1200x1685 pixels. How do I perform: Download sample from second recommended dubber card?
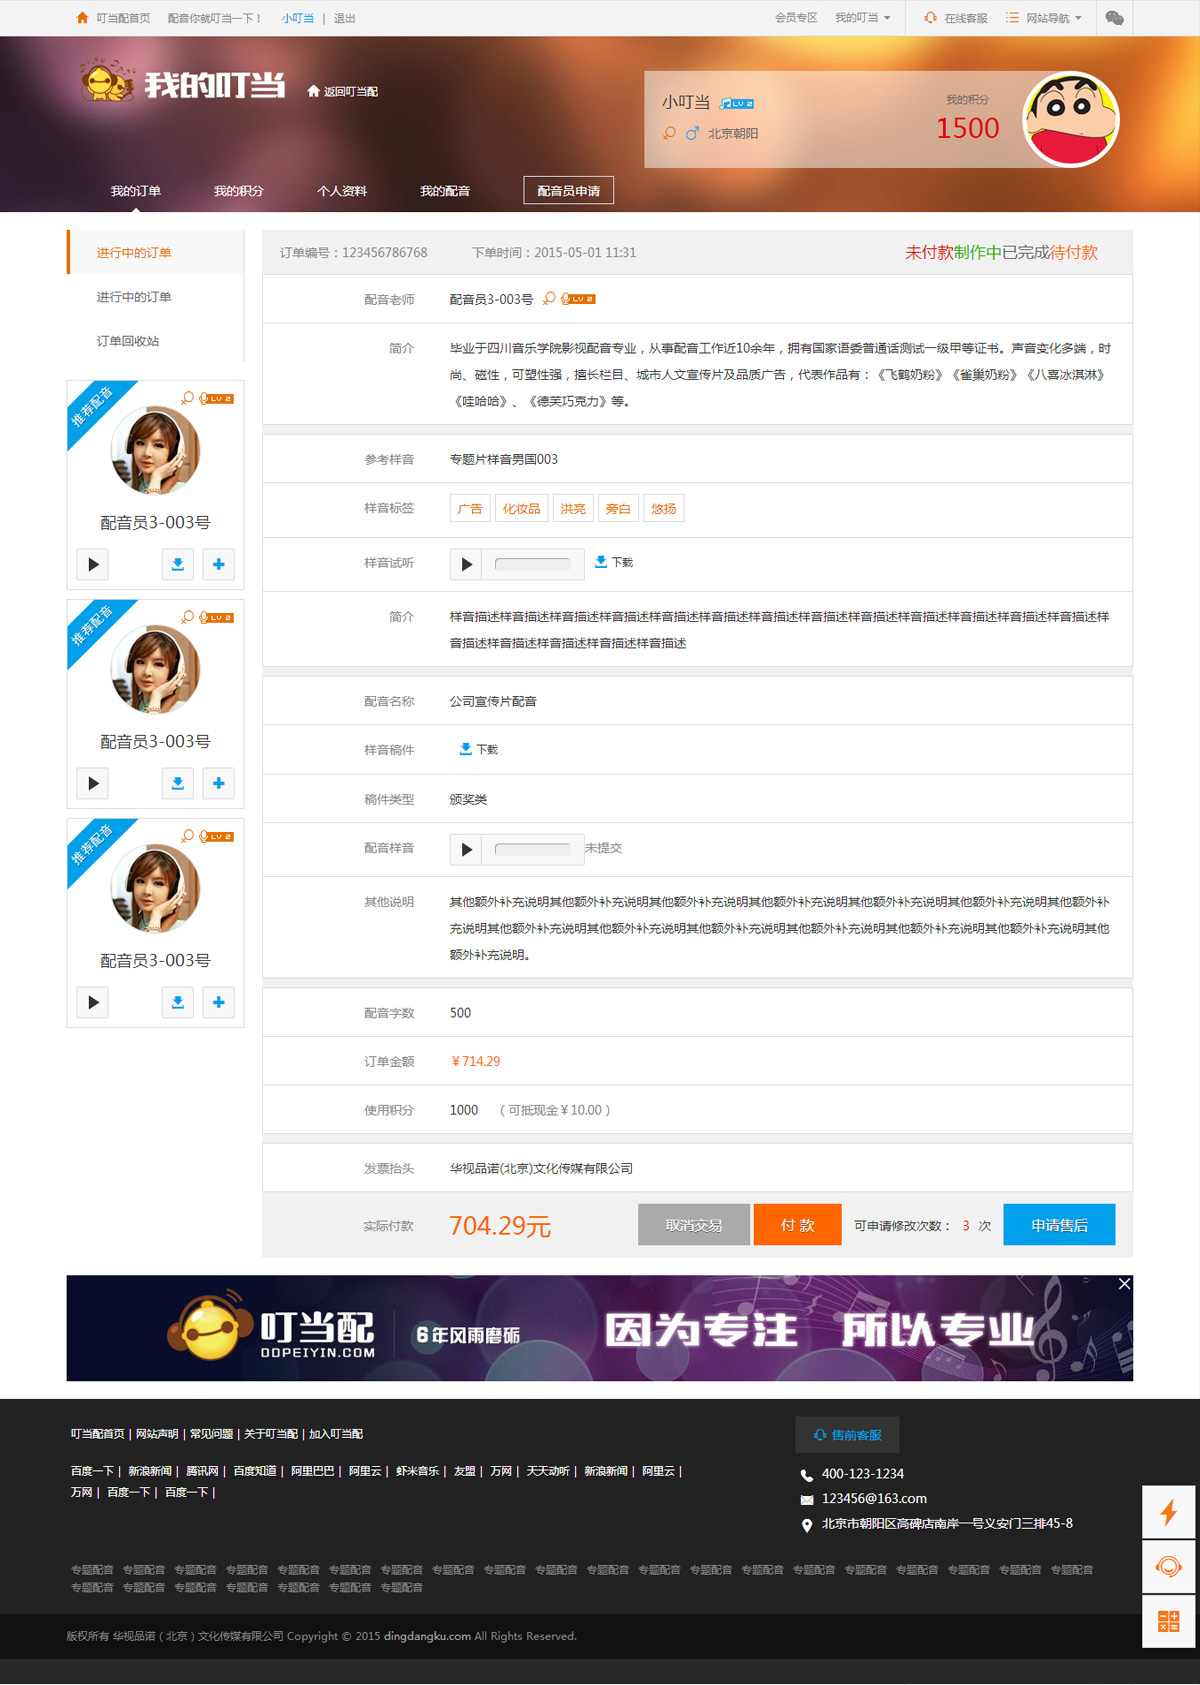pos(178,783)
